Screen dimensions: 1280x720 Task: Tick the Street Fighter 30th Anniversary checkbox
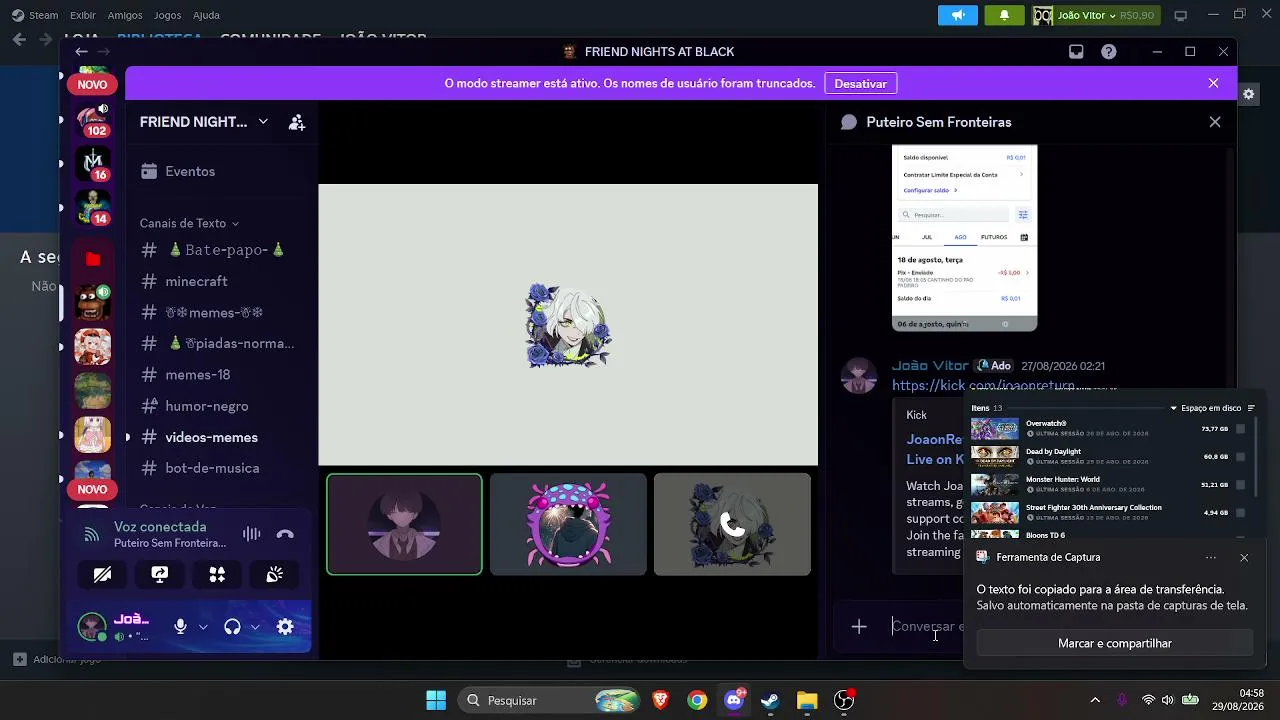(x=1241, y=513)
